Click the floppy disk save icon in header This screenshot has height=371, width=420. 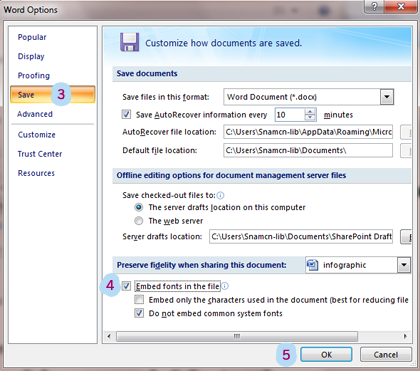tap(129, 42)
